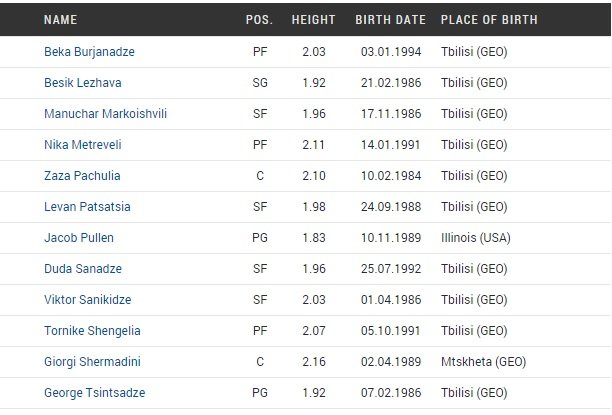Viewport: 612px width, 415px height.
Task: Select the George Tsintsadze link
Action: click(x=93, y=393)
